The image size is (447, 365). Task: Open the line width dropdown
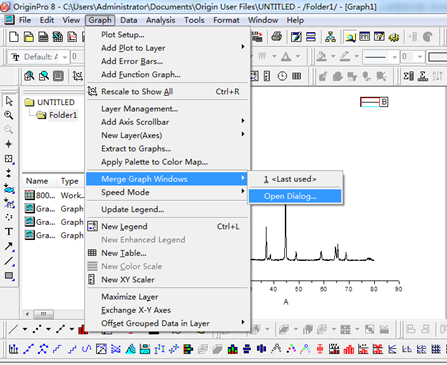[x=420, y=57]
